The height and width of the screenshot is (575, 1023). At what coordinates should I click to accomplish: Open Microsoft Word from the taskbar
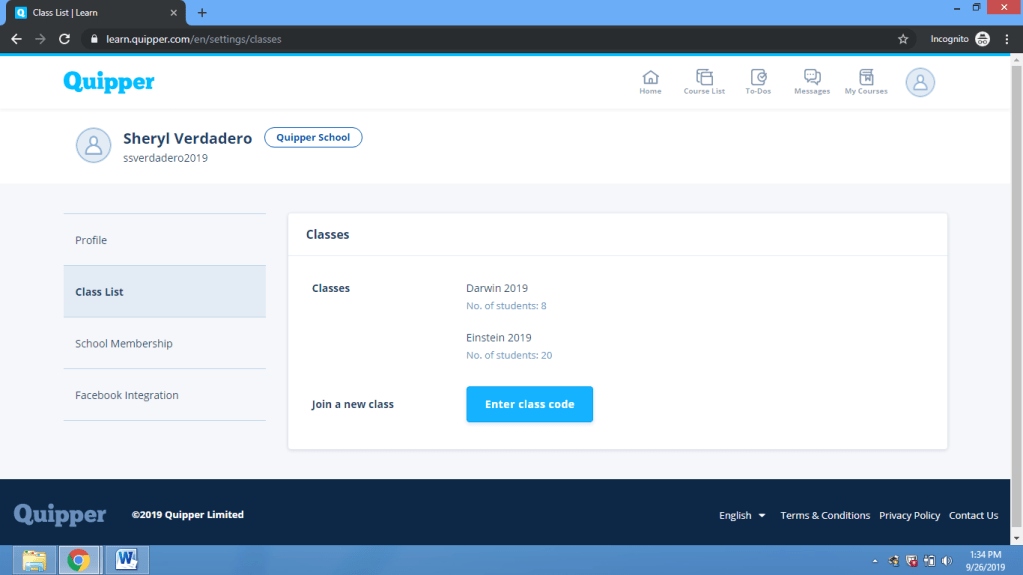[x=126, y=560]
